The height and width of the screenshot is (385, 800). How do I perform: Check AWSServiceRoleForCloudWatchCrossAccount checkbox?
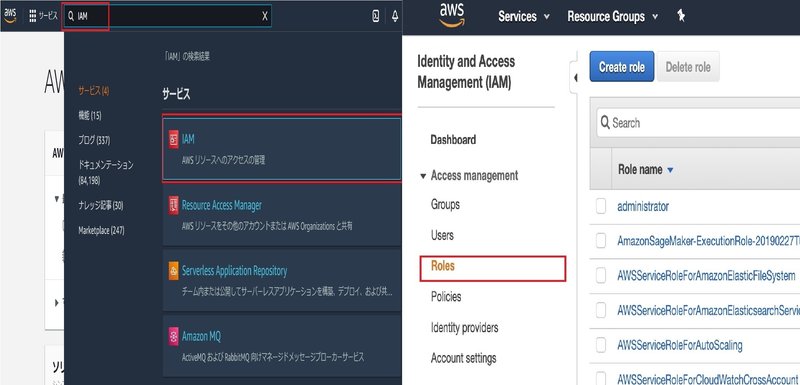coord(601,379)
